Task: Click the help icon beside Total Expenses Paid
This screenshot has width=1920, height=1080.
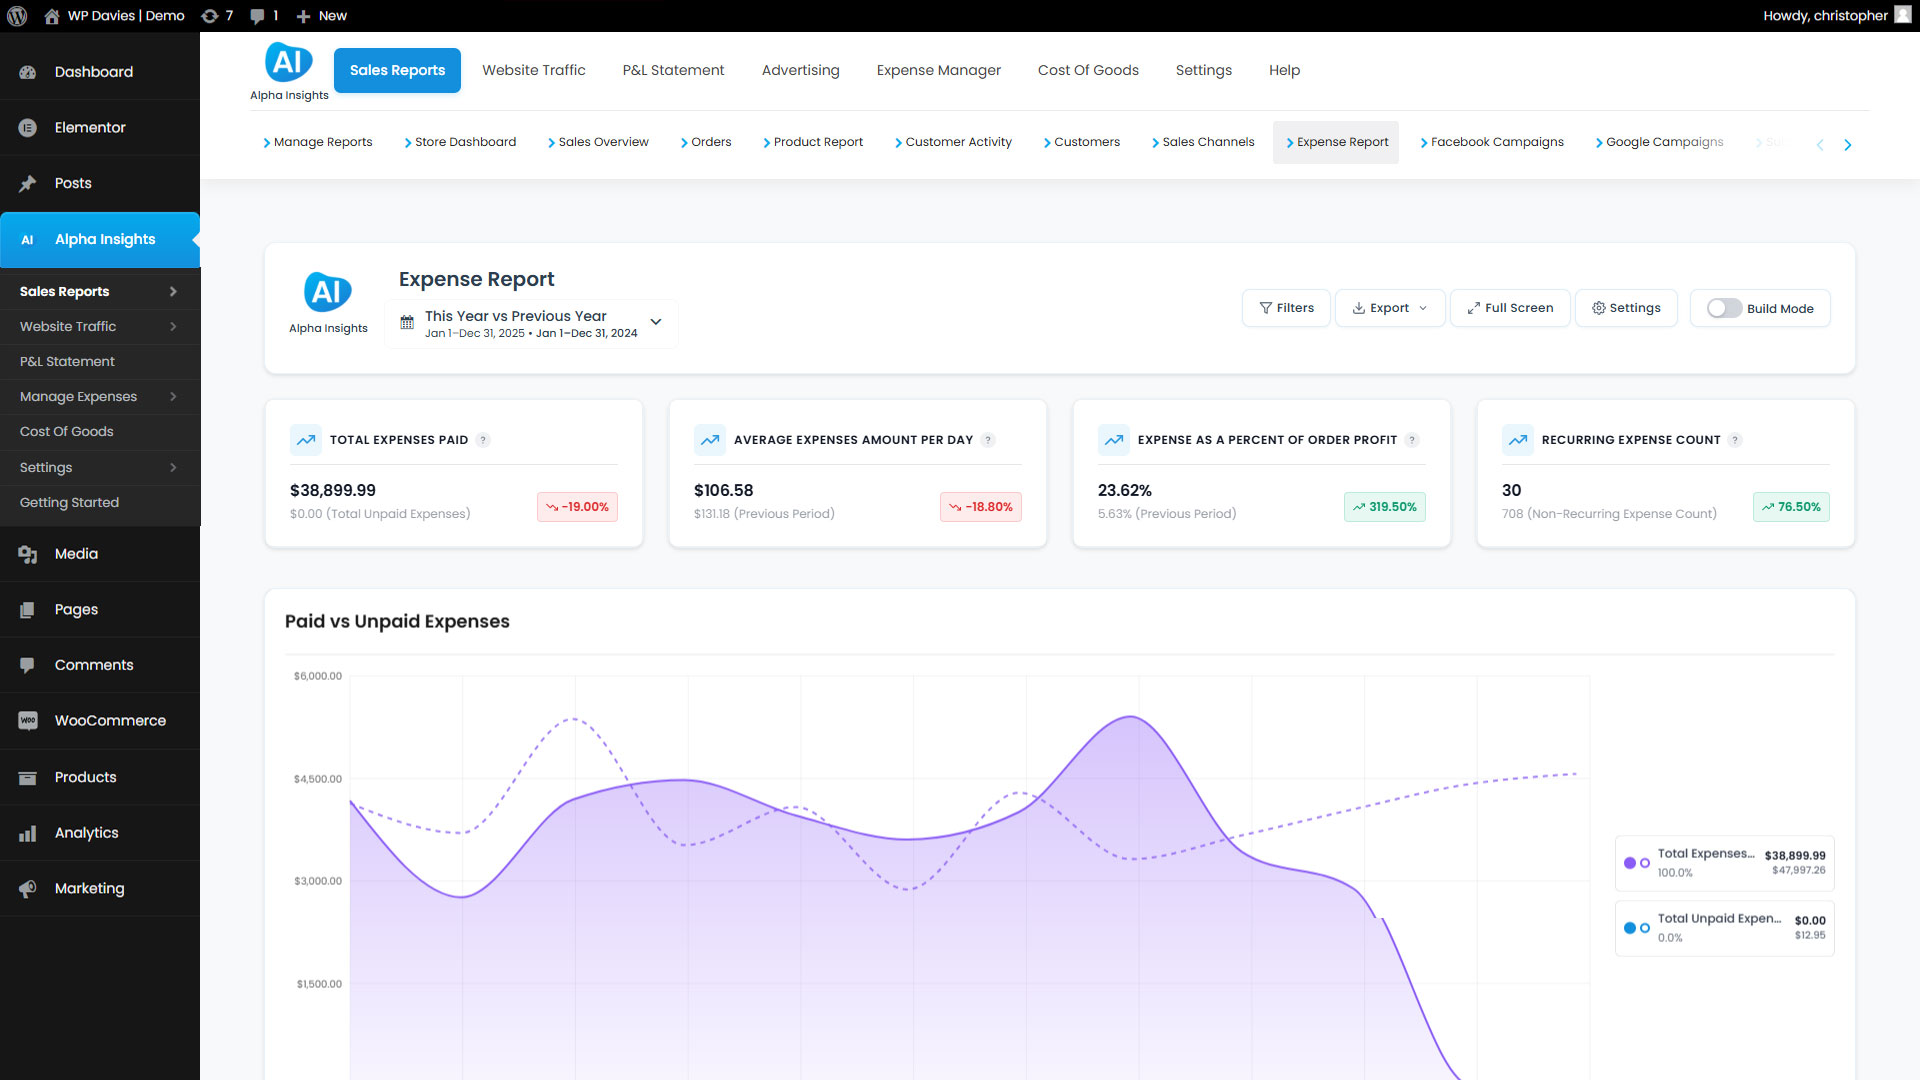Action: tap(483, 440)
